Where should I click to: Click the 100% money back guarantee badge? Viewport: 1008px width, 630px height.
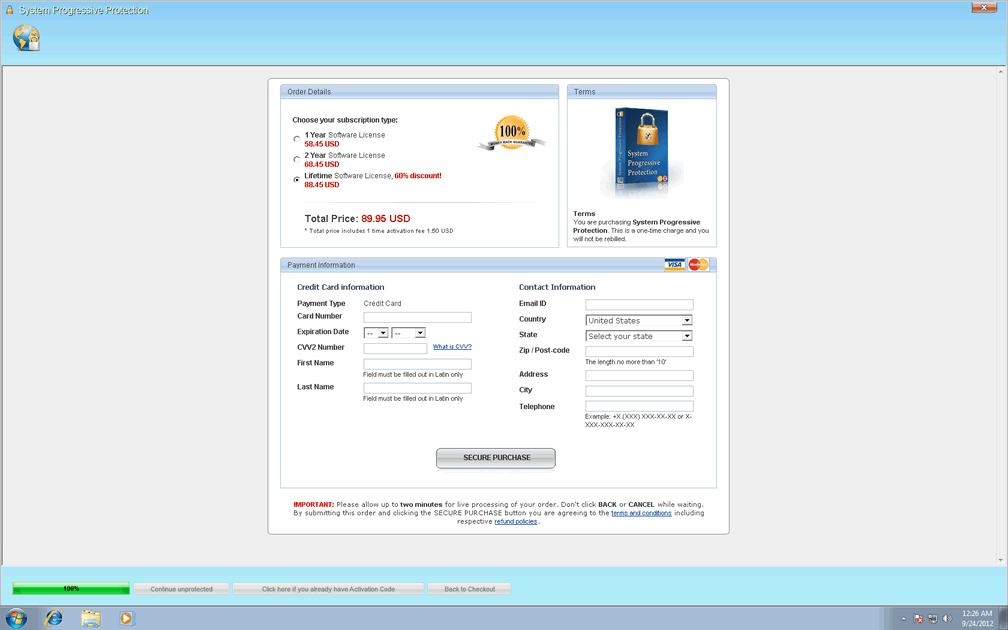(x=512, y=133)
